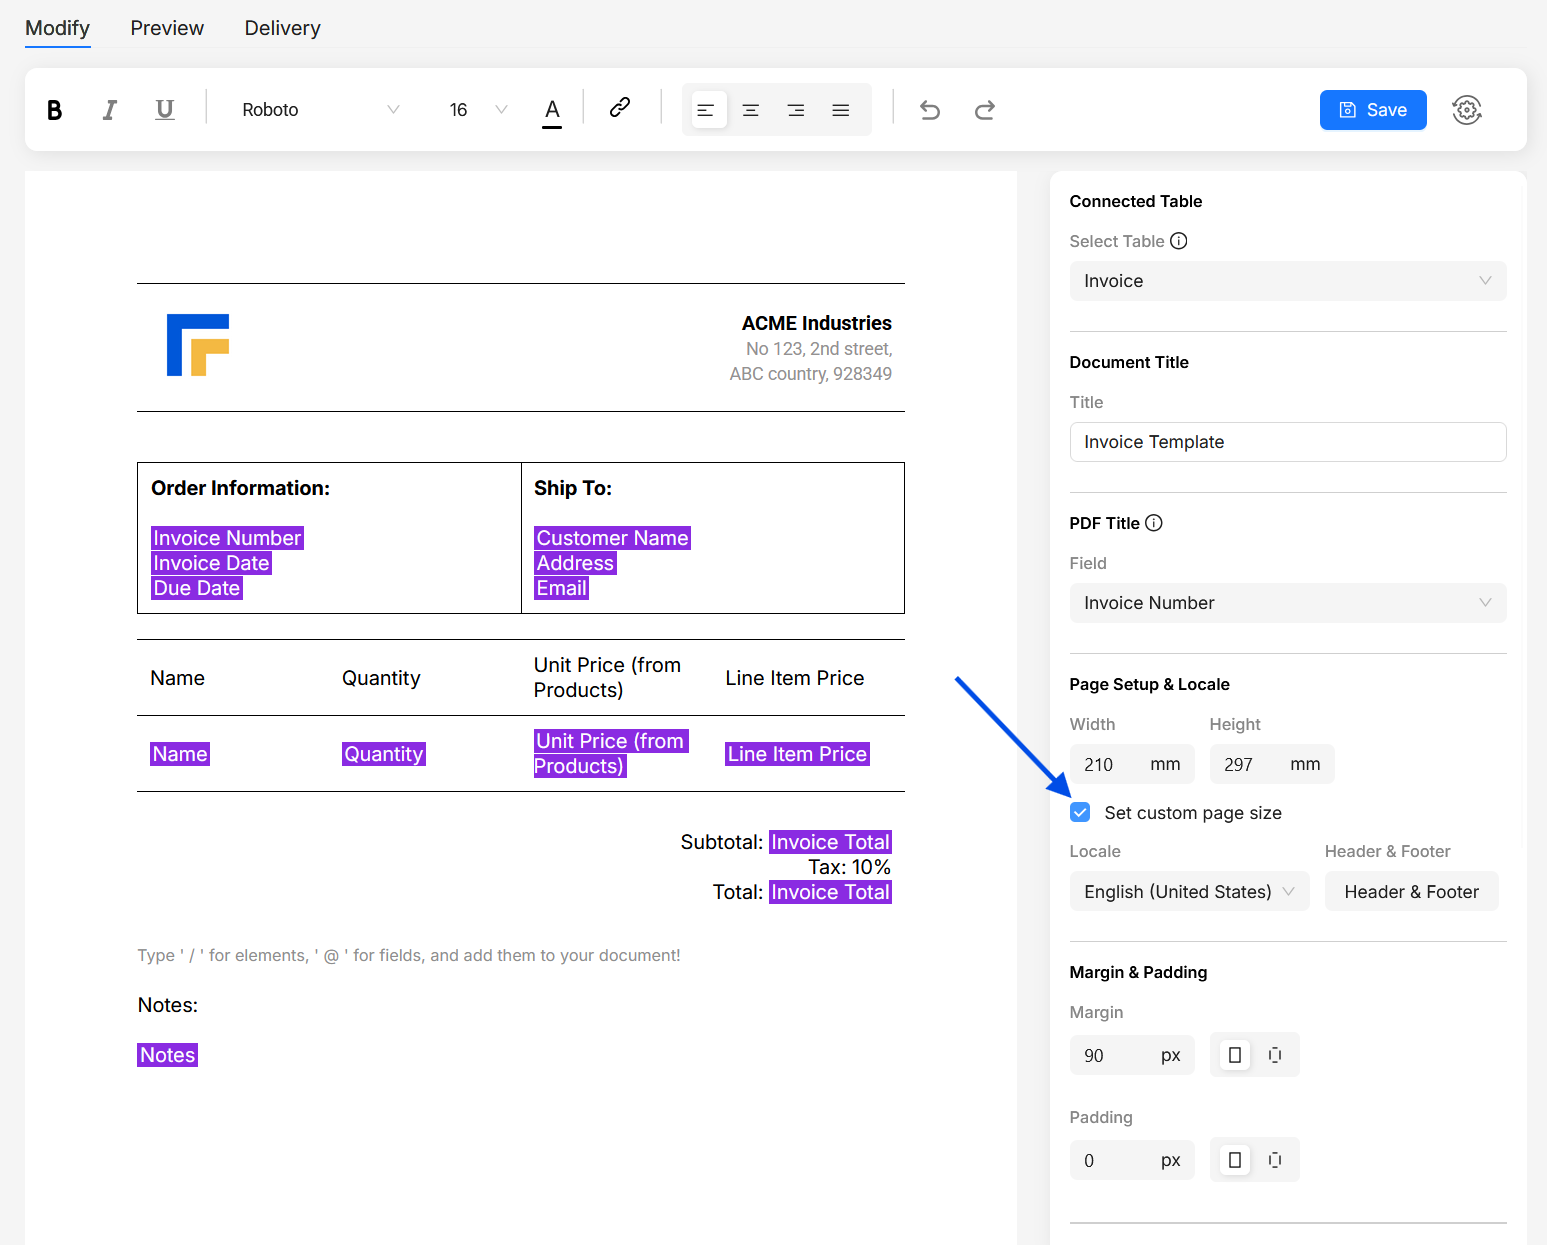Uncheck Set custom page size
The width and height of the screenshot is (1547, 1245).
pyautogui.click(x=1080, y=812)
